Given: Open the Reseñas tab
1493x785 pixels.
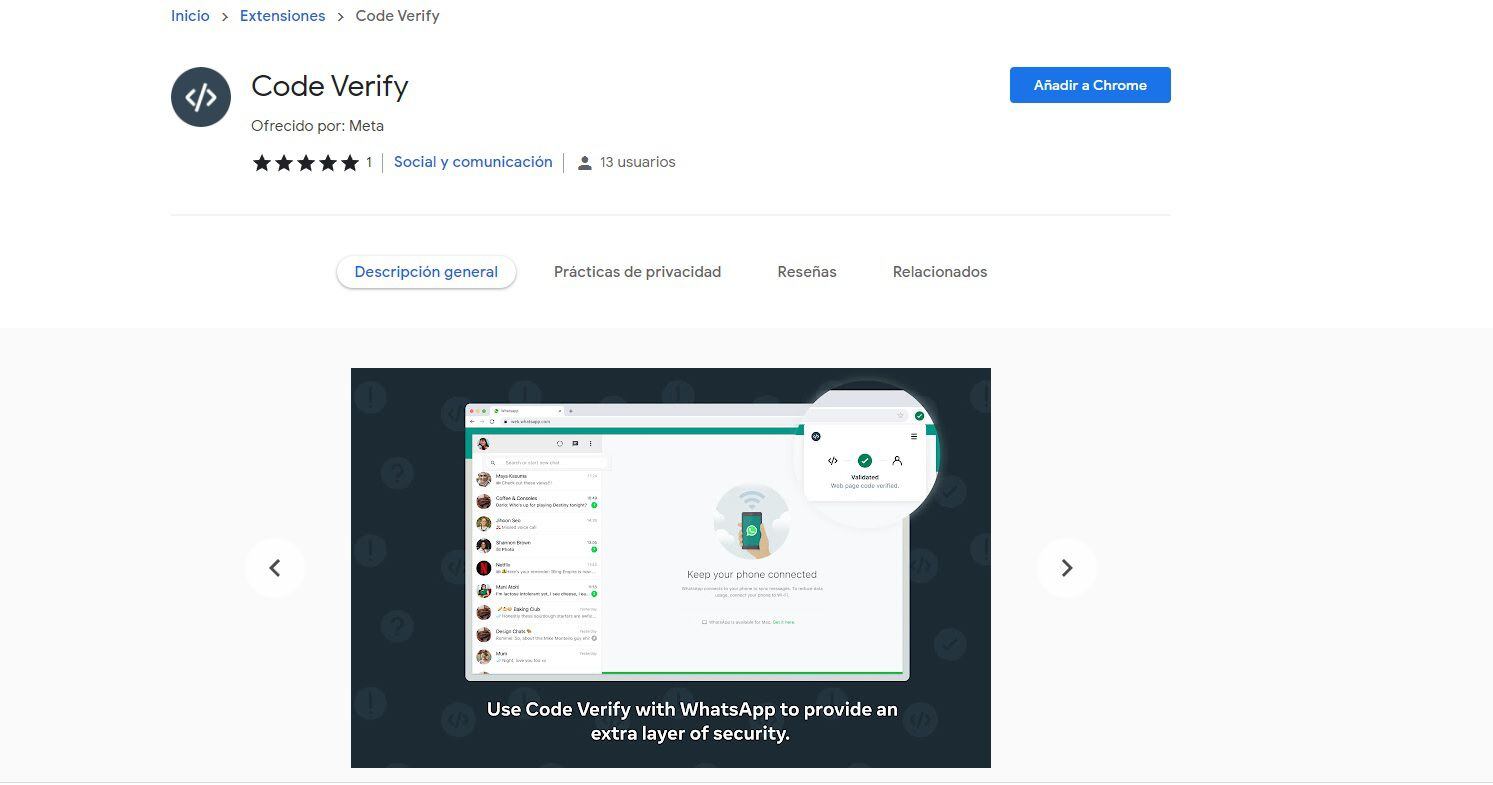Looking at the screenshot, I should point(807,272).
